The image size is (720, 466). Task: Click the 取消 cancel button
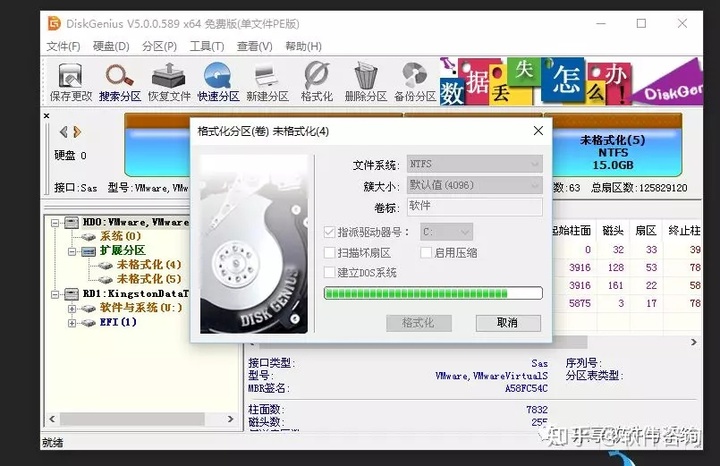coord(508,323)
